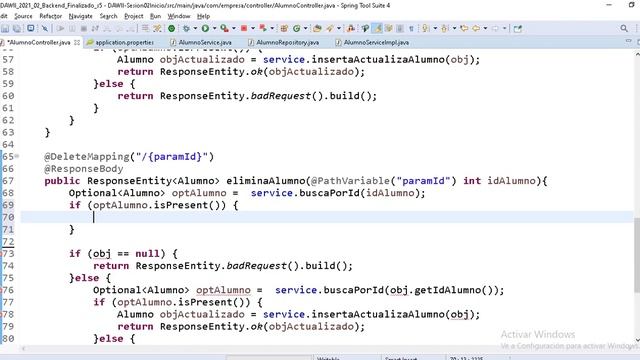Open the Refactor menu
Viewport: 640px width, 360px height.
51,16
